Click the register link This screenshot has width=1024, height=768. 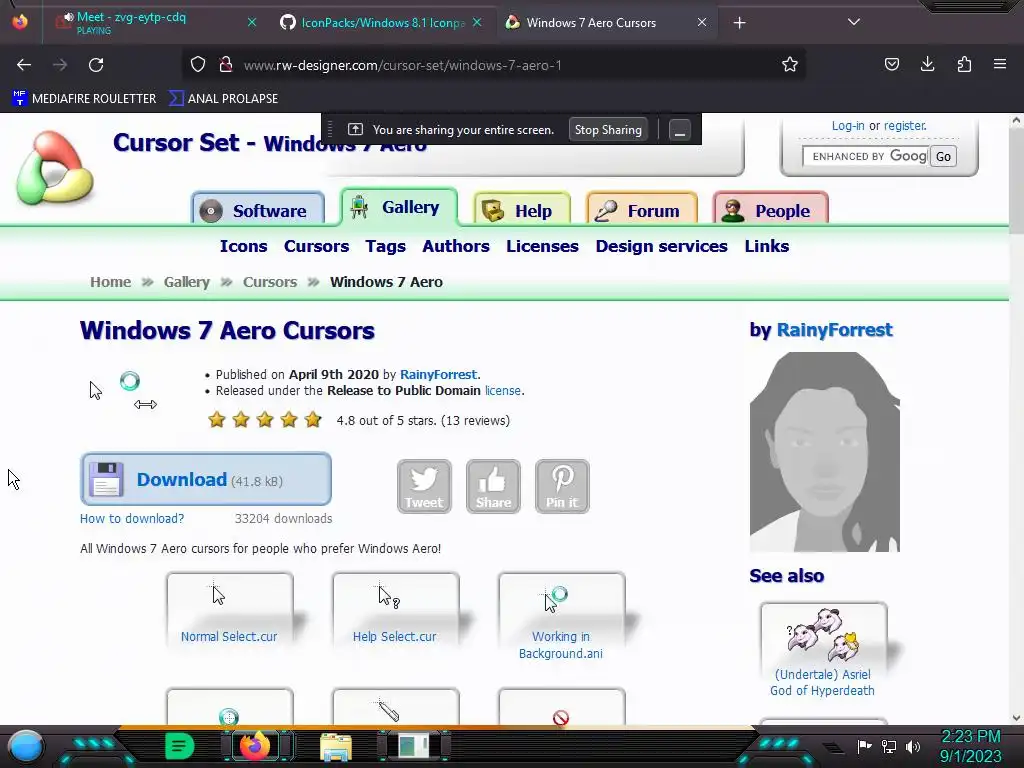click(904, 125)
